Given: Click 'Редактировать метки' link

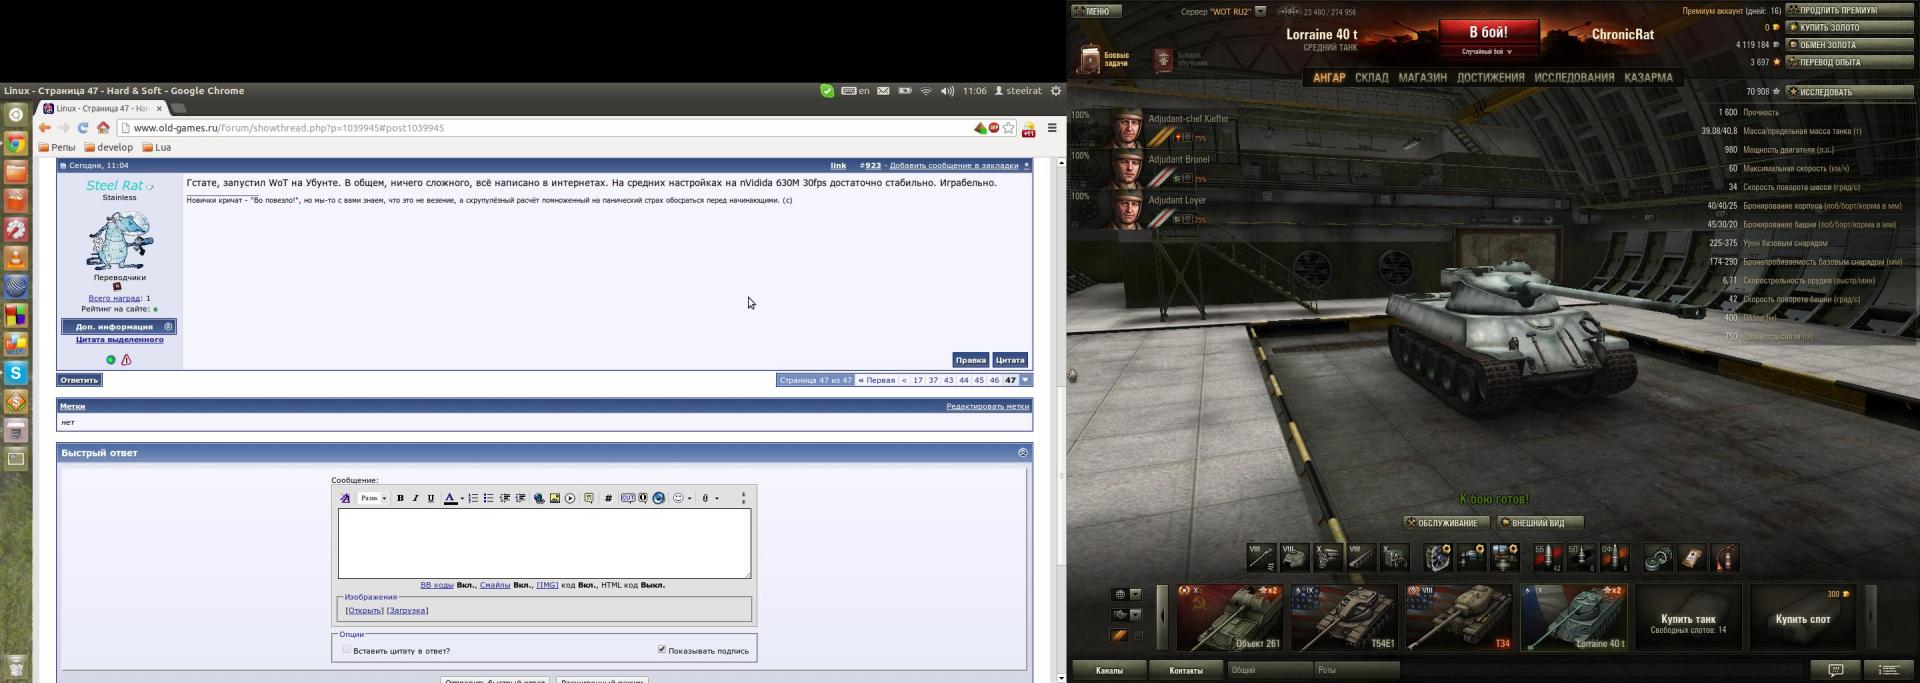Looking at the screenshot, I should pyautogui.click(x=987, y=406).
